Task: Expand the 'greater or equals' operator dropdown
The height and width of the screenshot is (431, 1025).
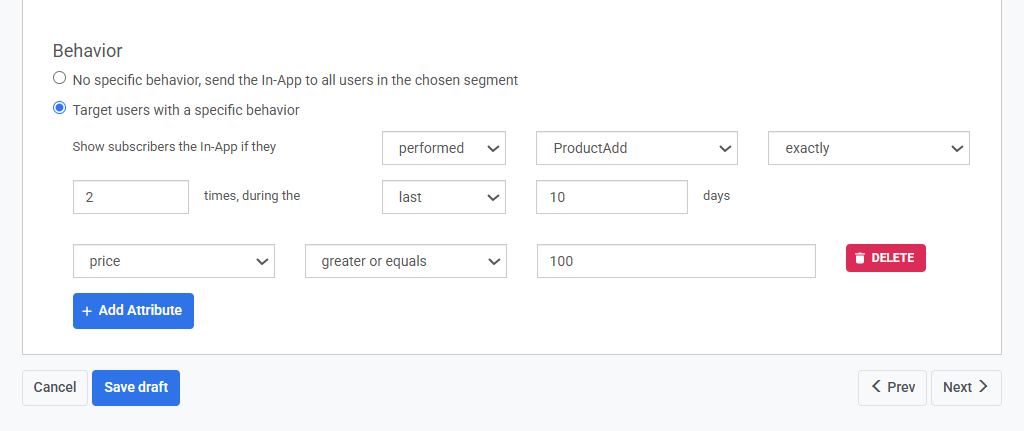Action: point(406,261)
